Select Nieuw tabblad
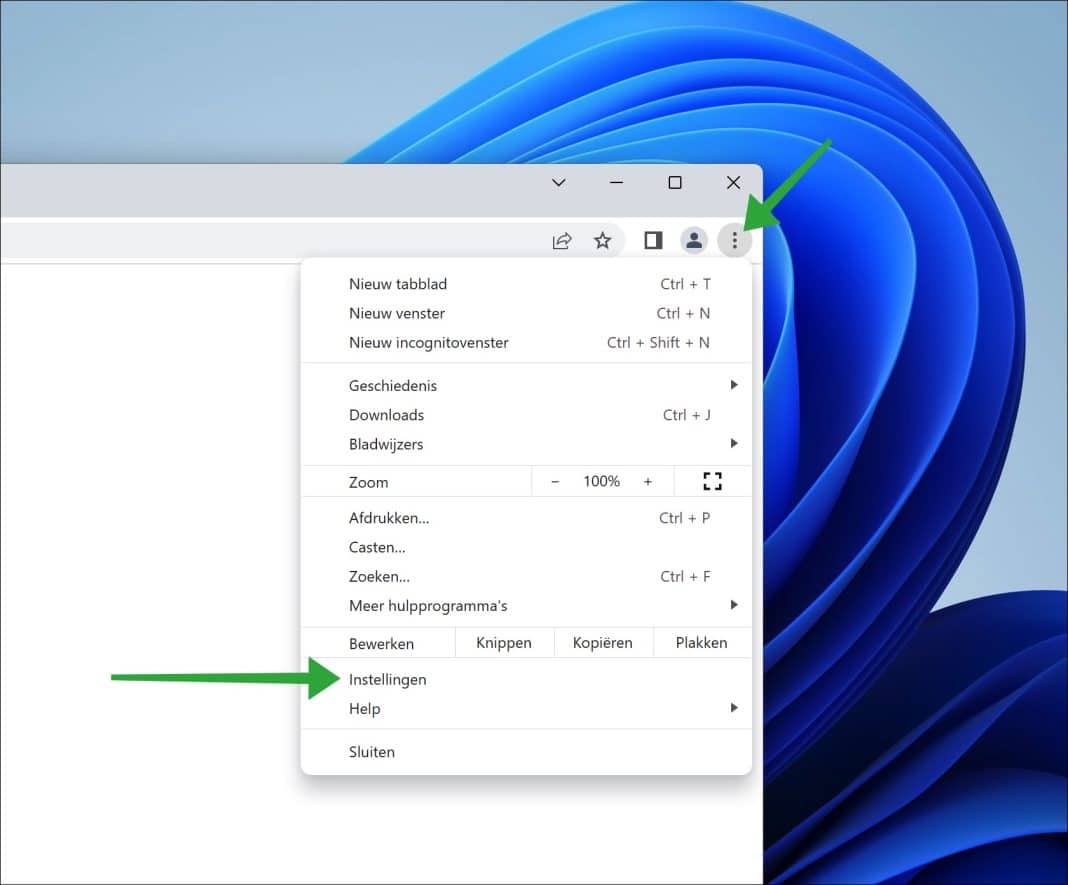The image size is (1068, 885). (397, 284)
